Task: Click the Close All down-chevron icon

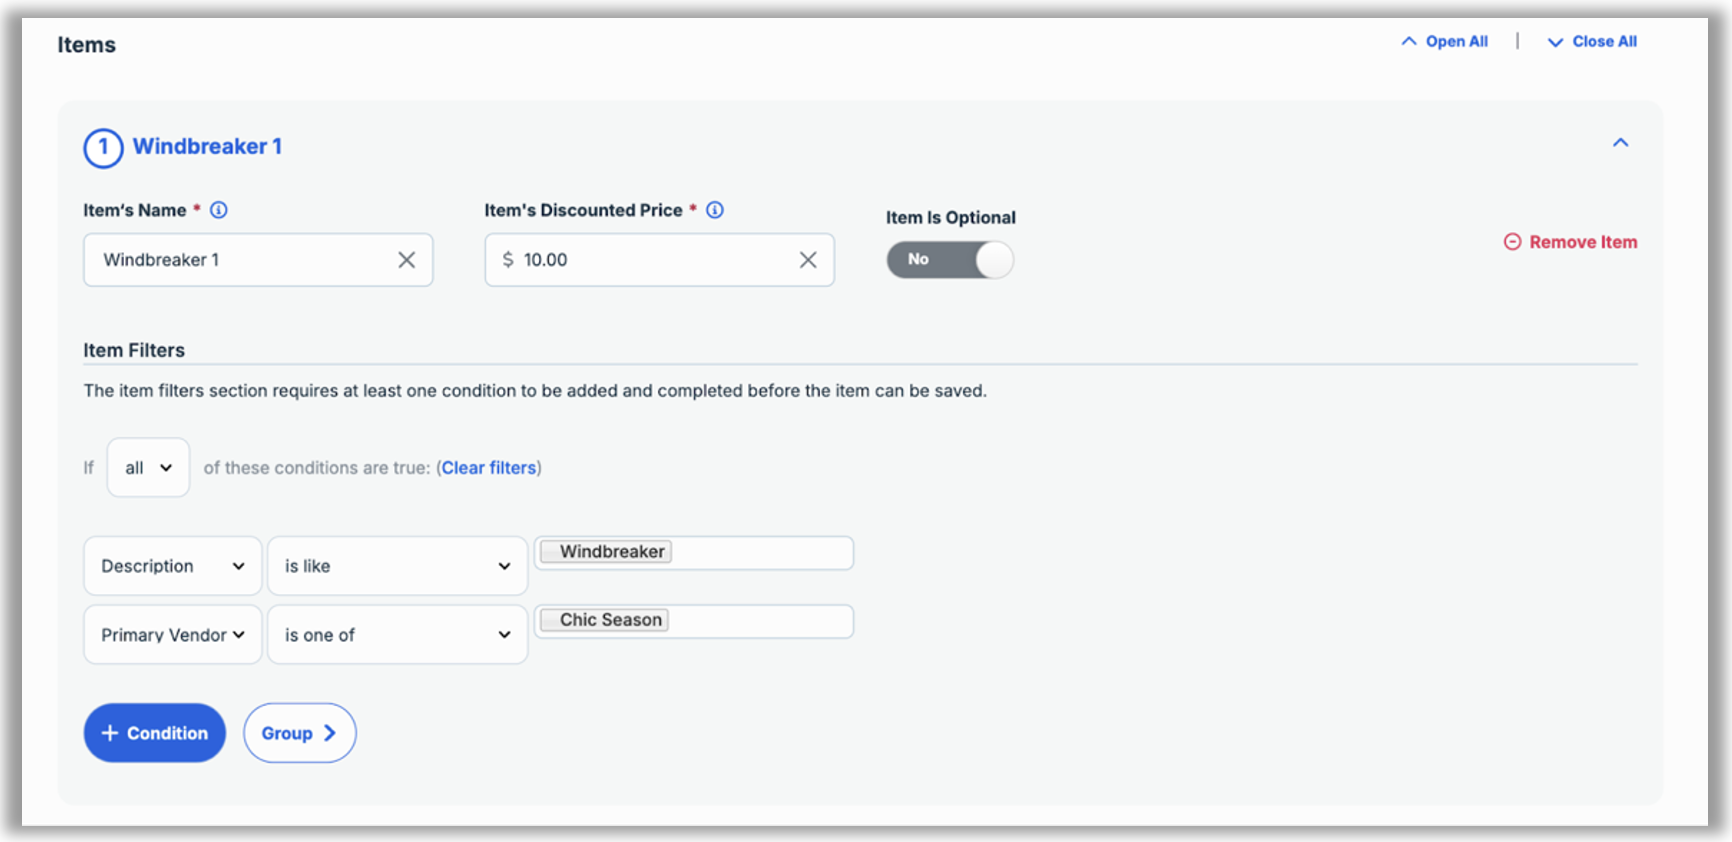Action: point(1555,42)
